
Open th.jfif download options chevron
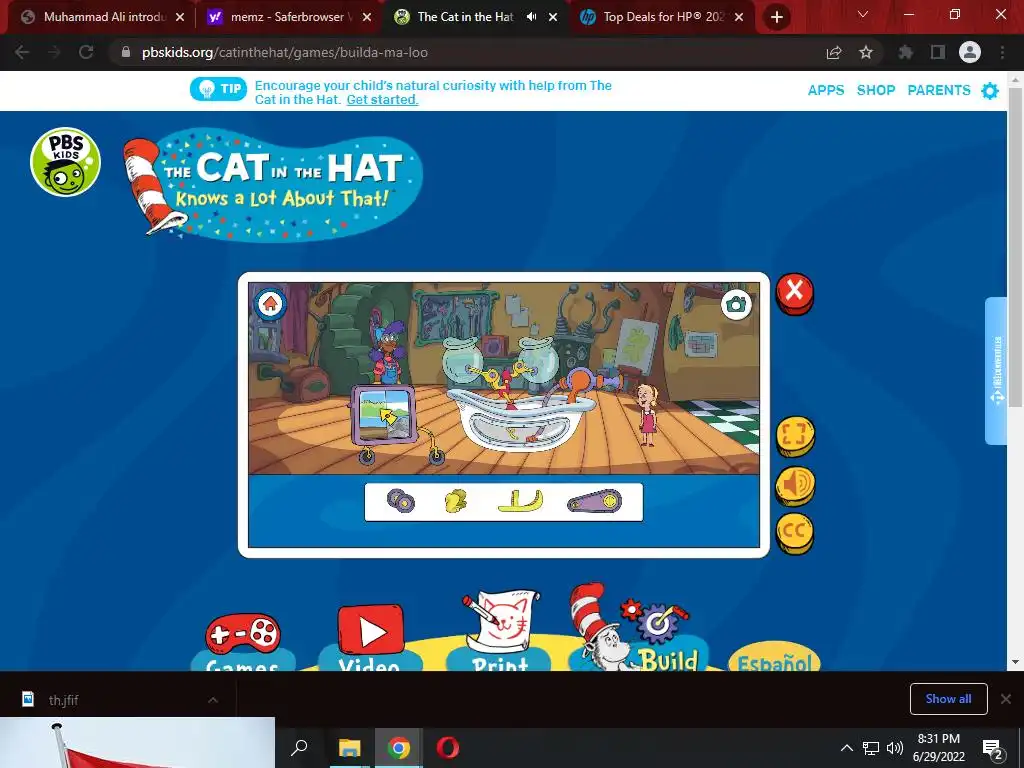pyautogui.click(x=213, y=700)
